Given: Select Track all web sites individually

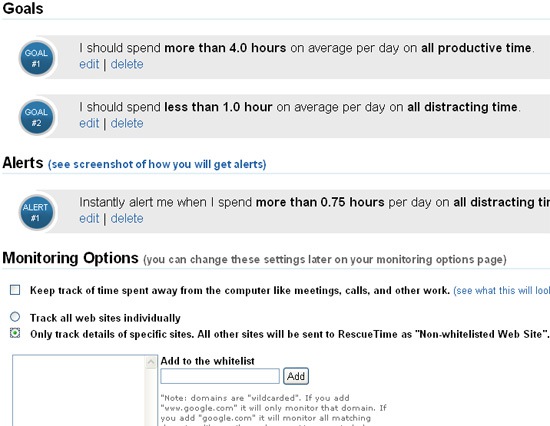Looking at the screenshot, I should (x=15, y=317).
